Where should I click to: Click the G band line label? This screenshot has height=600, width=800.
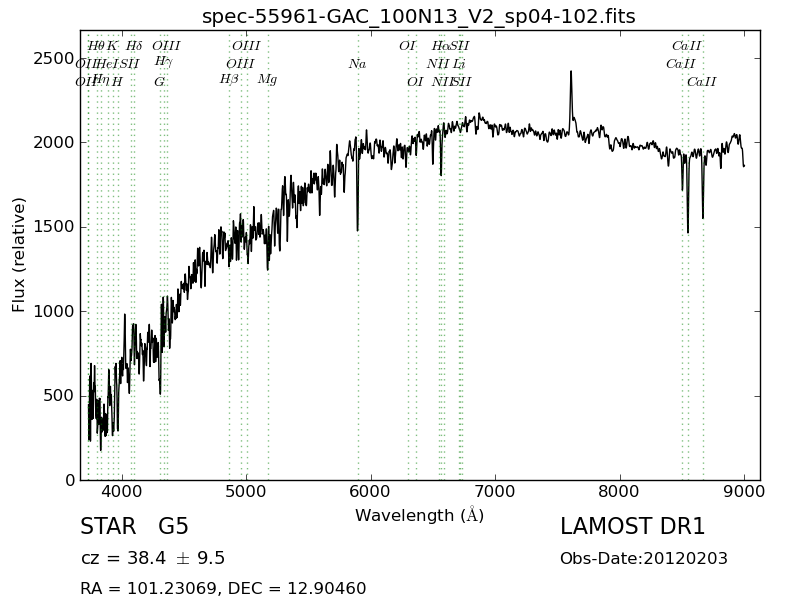pyautogui.click(x=160, y=82)
